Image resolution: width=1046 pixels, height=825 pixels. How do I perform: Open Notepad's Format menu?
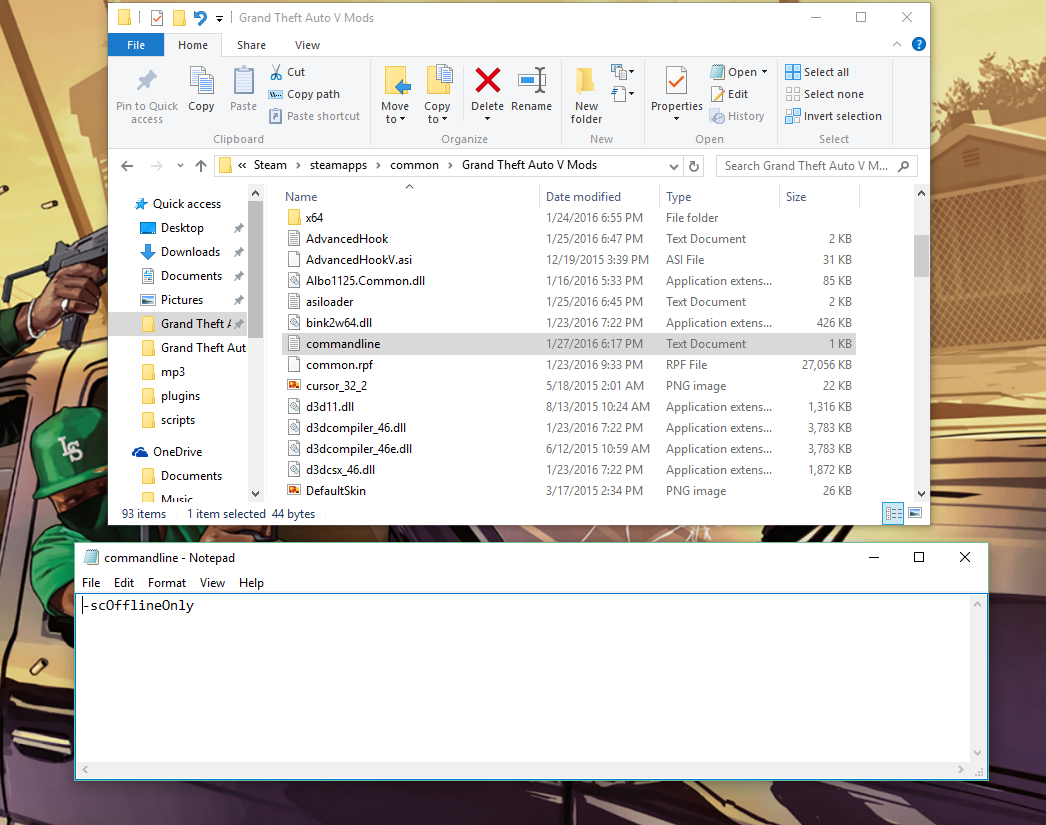click(x=167, y=583)
